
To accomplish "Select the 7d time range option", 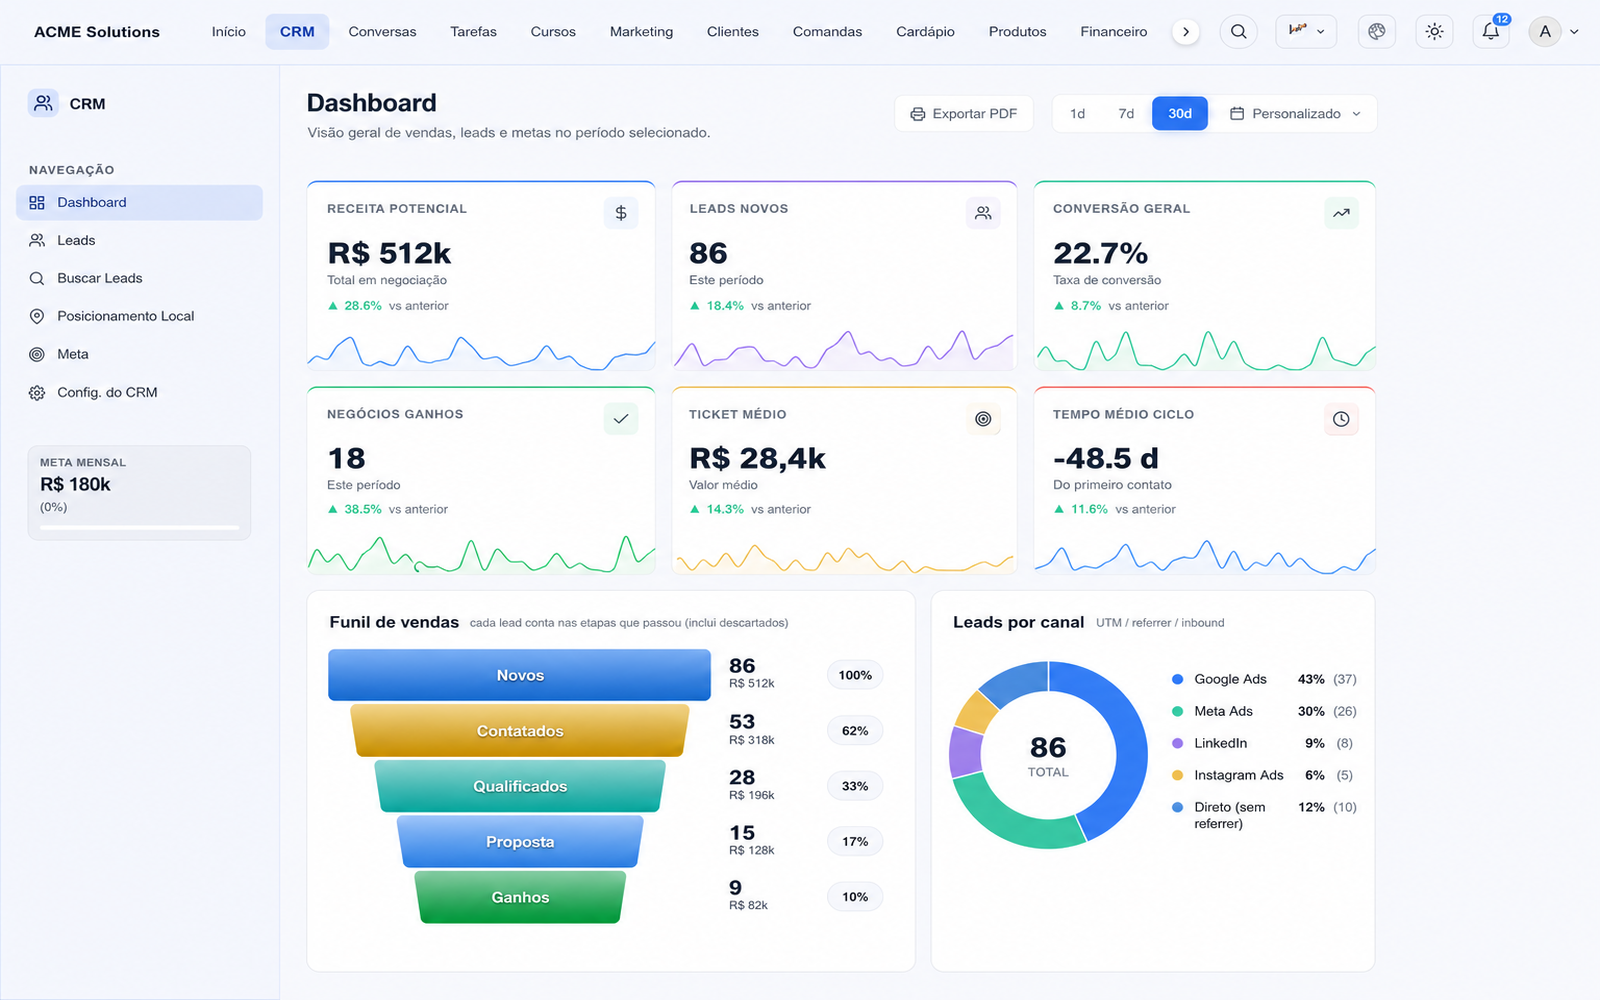I will point(1126,114).
